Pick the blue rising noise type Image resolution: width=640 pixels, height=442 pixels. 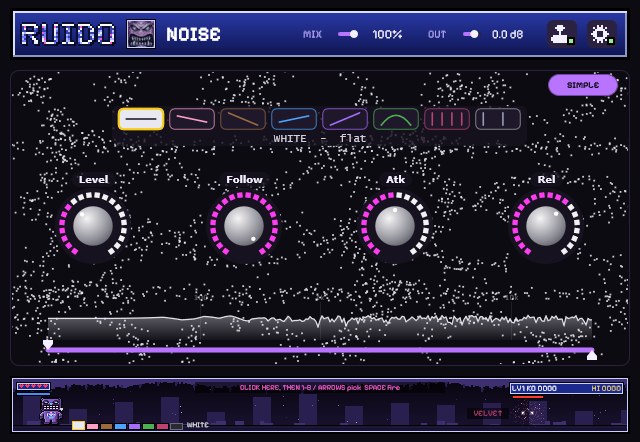[294, 119]
